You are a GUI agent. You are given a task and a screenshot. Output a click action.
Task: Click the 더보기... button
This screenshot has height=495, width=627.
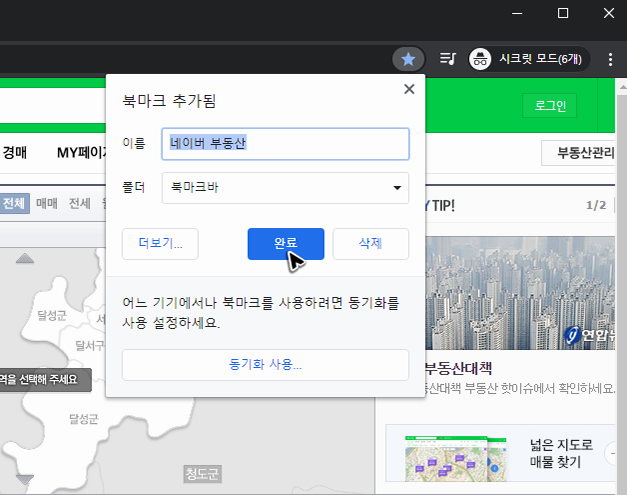(160, 244)
